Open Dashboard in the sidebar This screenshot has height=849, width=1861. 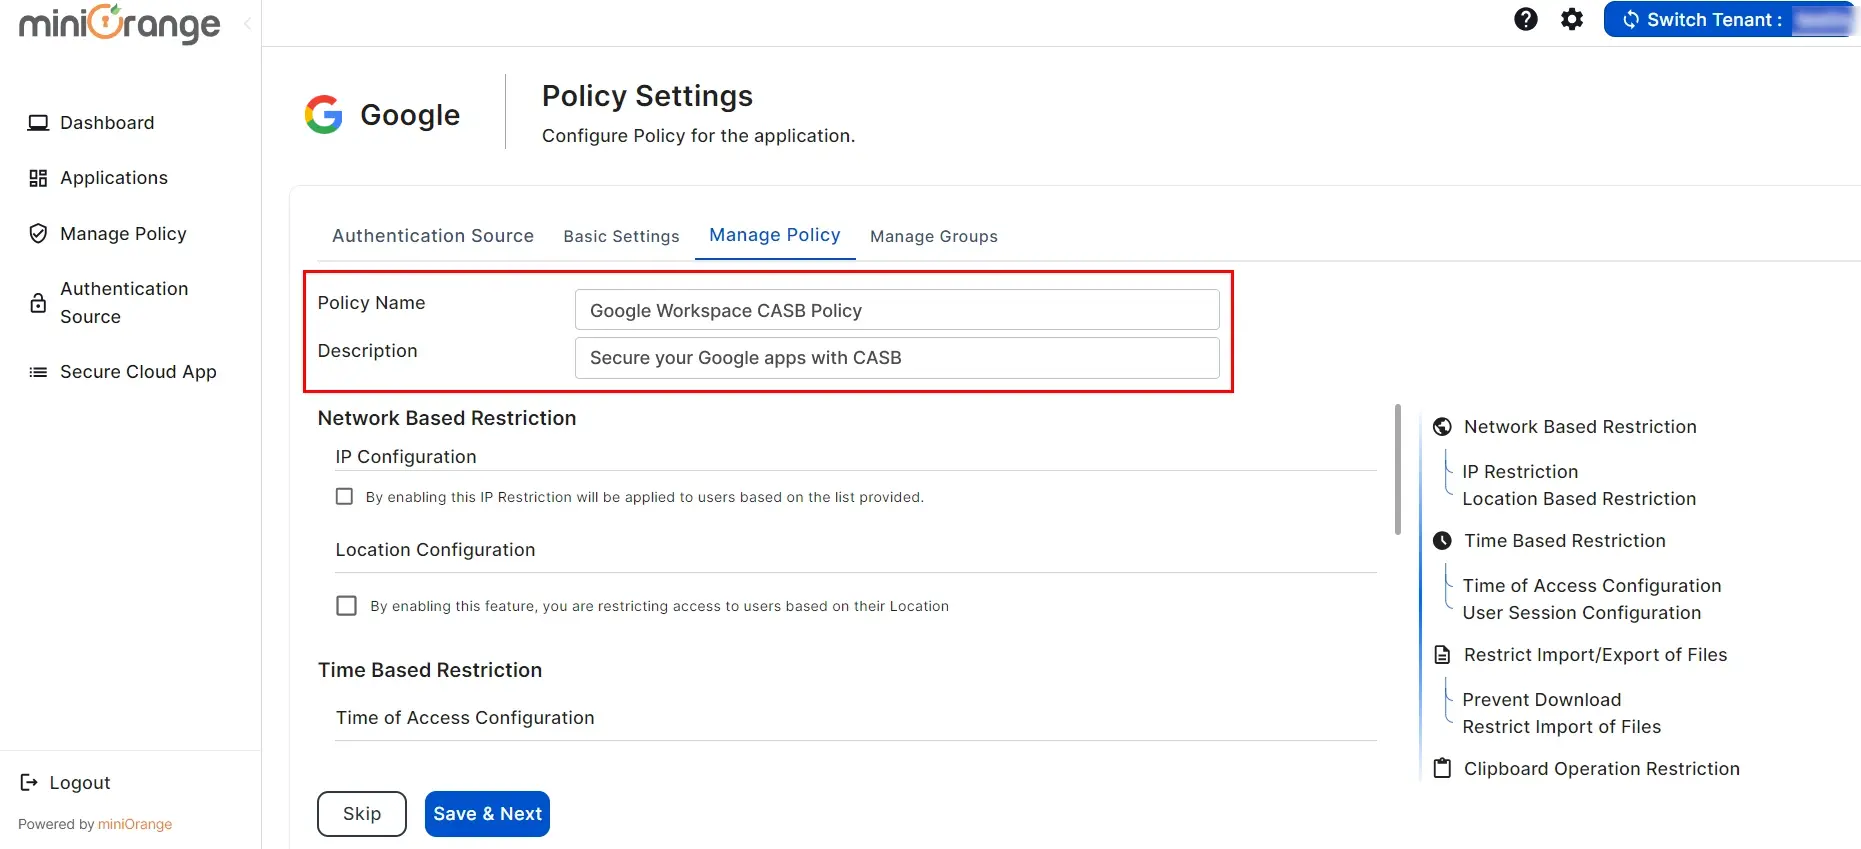tap(107, 123)
